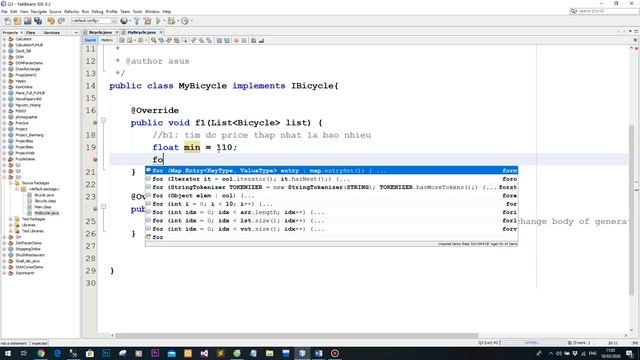Click the Undo toolbar icon
The height and width of the screenshot is (360, 640).
coord(51,21)
